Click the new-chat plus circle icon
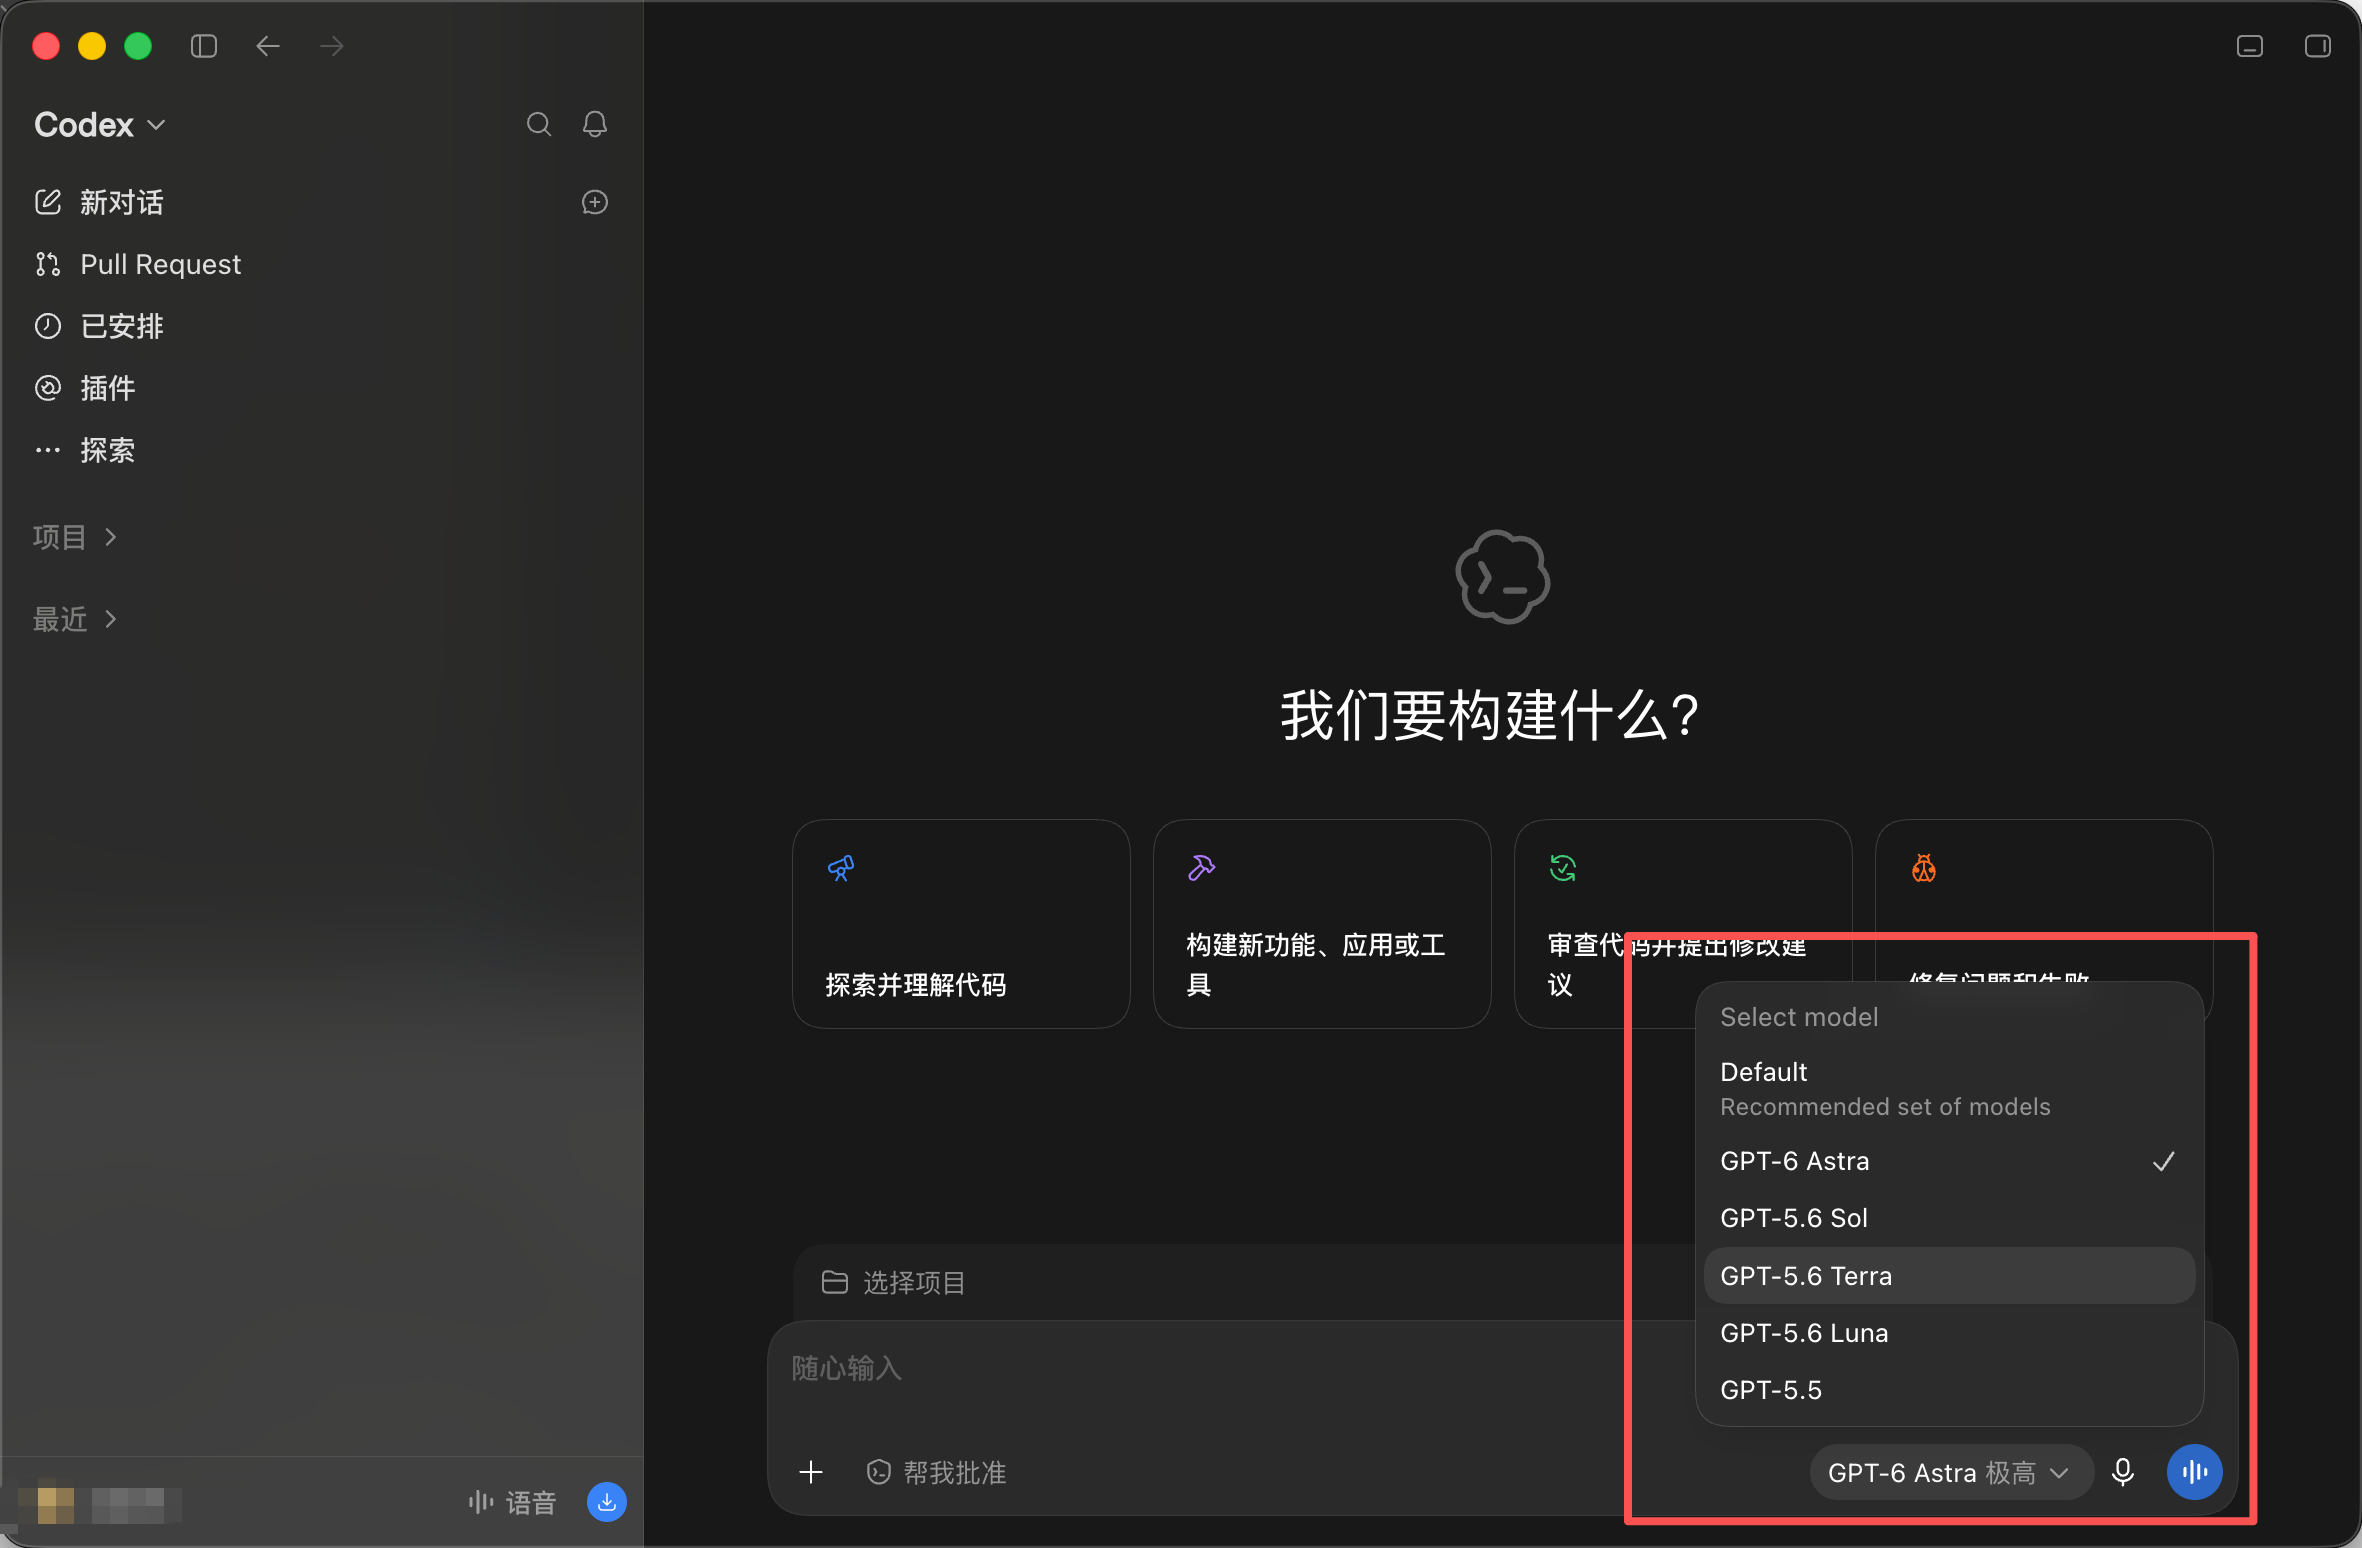Viewport: 2362px width, 1548px height. [595, 202]
